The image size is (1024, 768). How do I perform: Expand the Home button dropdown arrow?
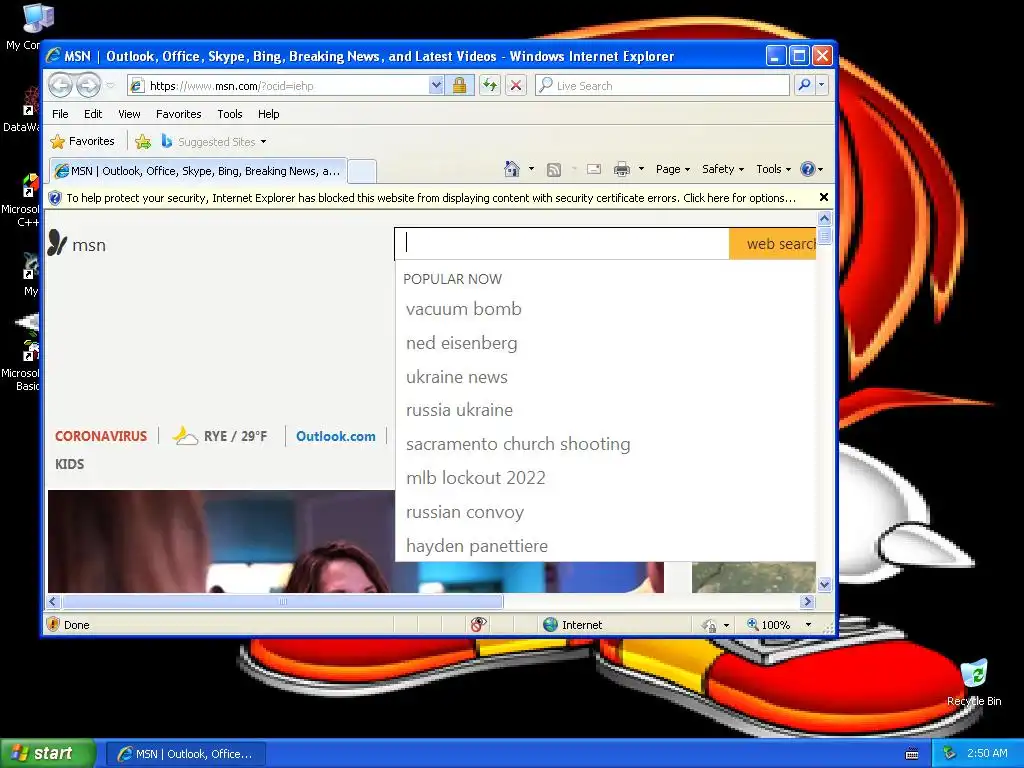click(531, 169)
